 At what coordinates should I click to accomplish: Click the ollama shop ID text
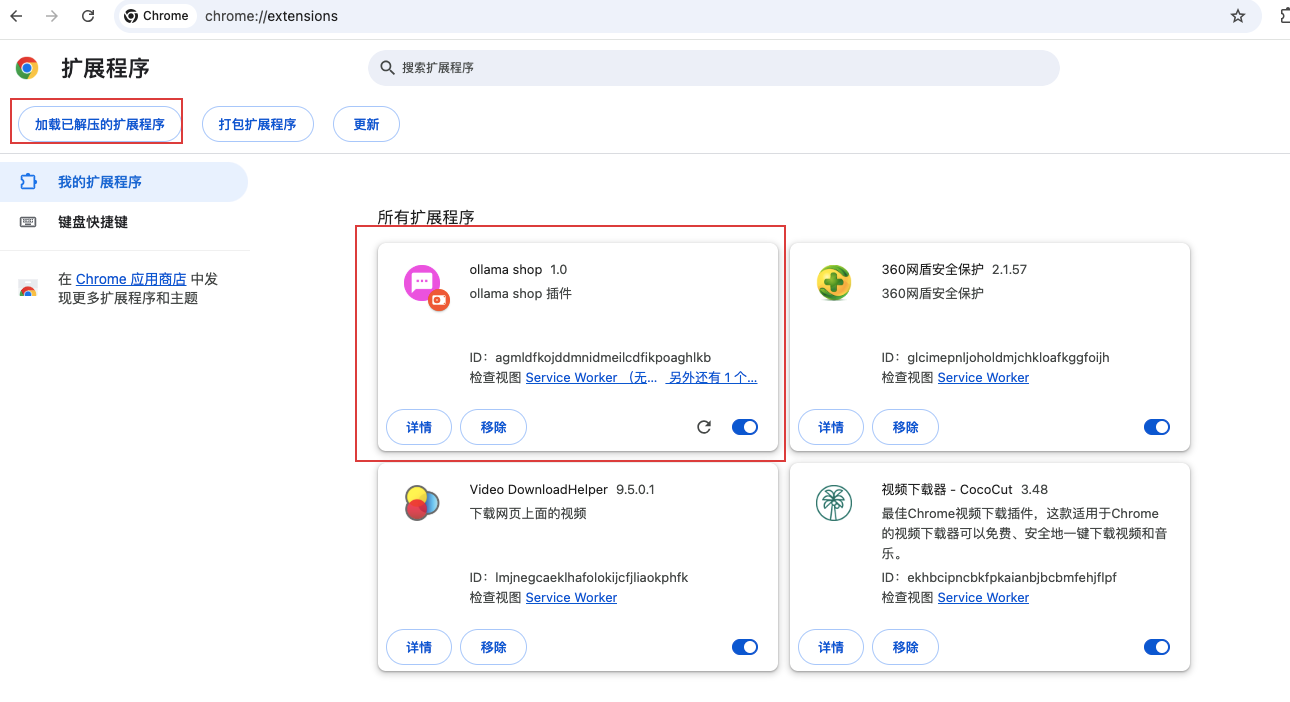click(x=590, y=358)
